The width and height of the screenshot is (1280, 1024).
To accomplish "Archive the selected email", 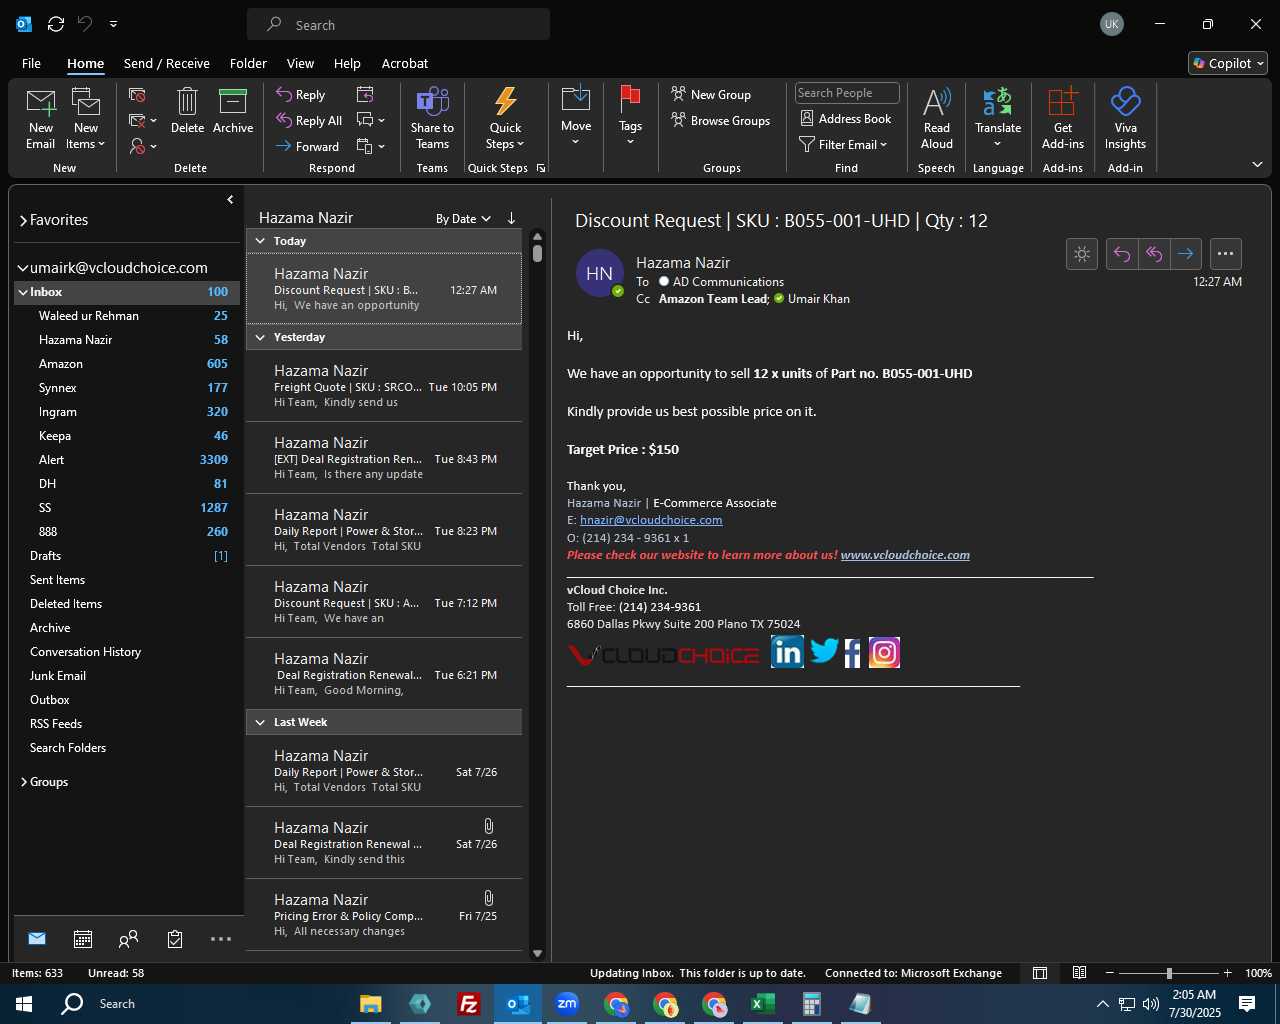I will (233, 111).
